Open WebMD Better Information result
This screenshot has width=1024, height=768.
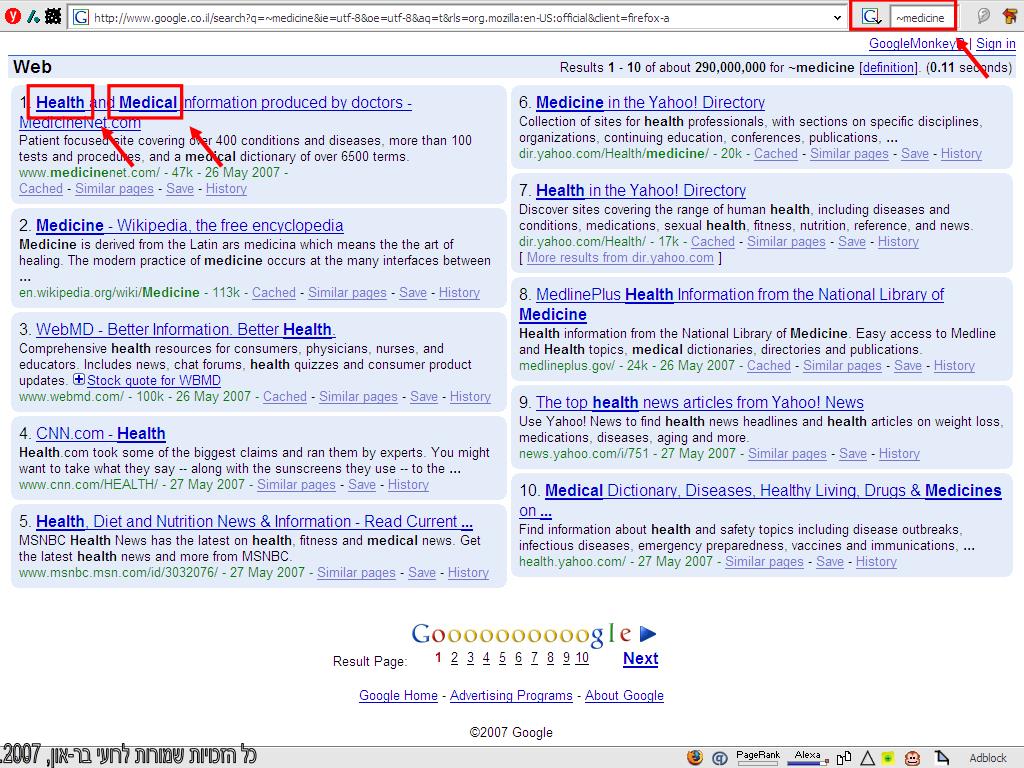[185, 329]
